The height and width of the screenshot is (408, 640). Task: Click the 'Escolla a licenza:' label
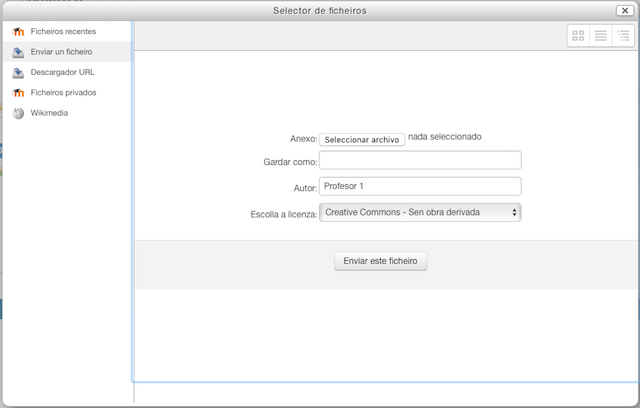(x=284, y=214)
